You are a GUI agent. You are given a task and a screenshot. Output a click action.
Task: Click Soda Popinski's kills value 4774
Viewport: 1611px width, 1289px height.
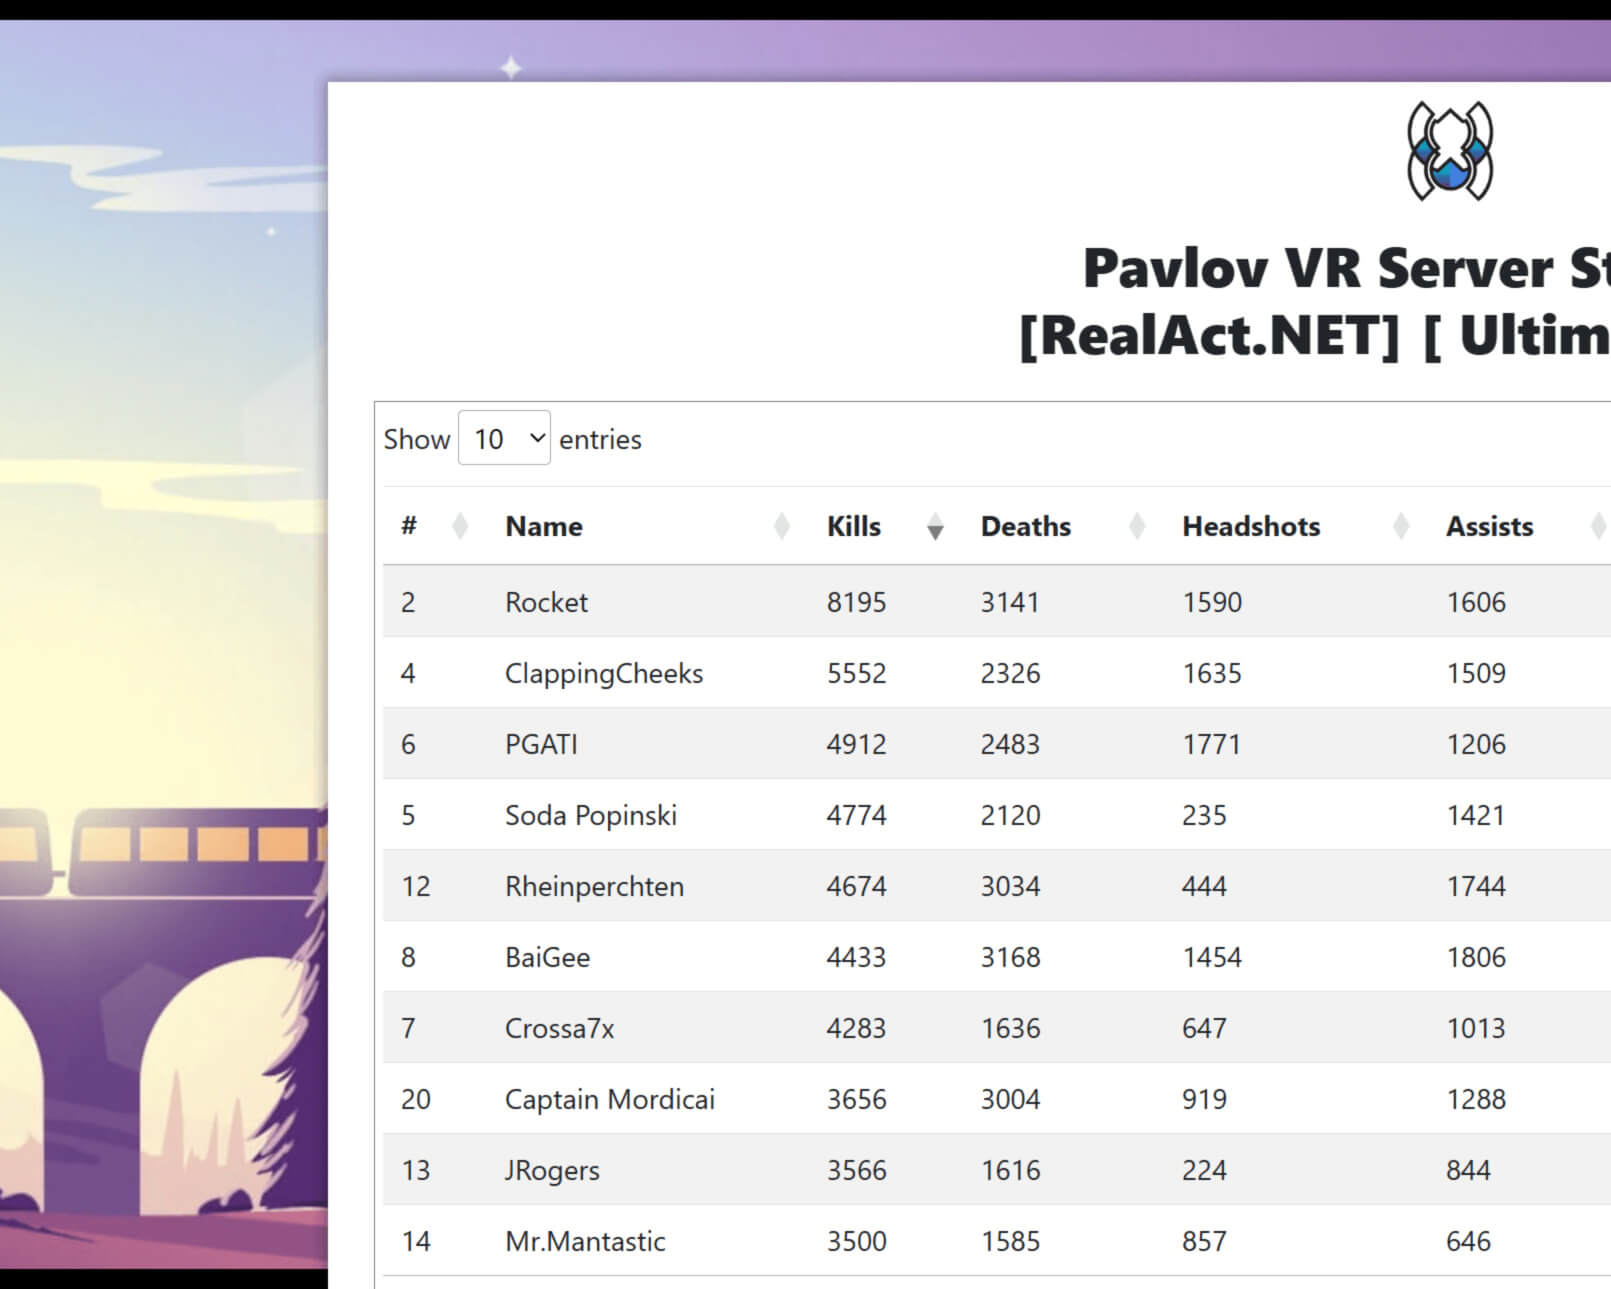(856, 815)
